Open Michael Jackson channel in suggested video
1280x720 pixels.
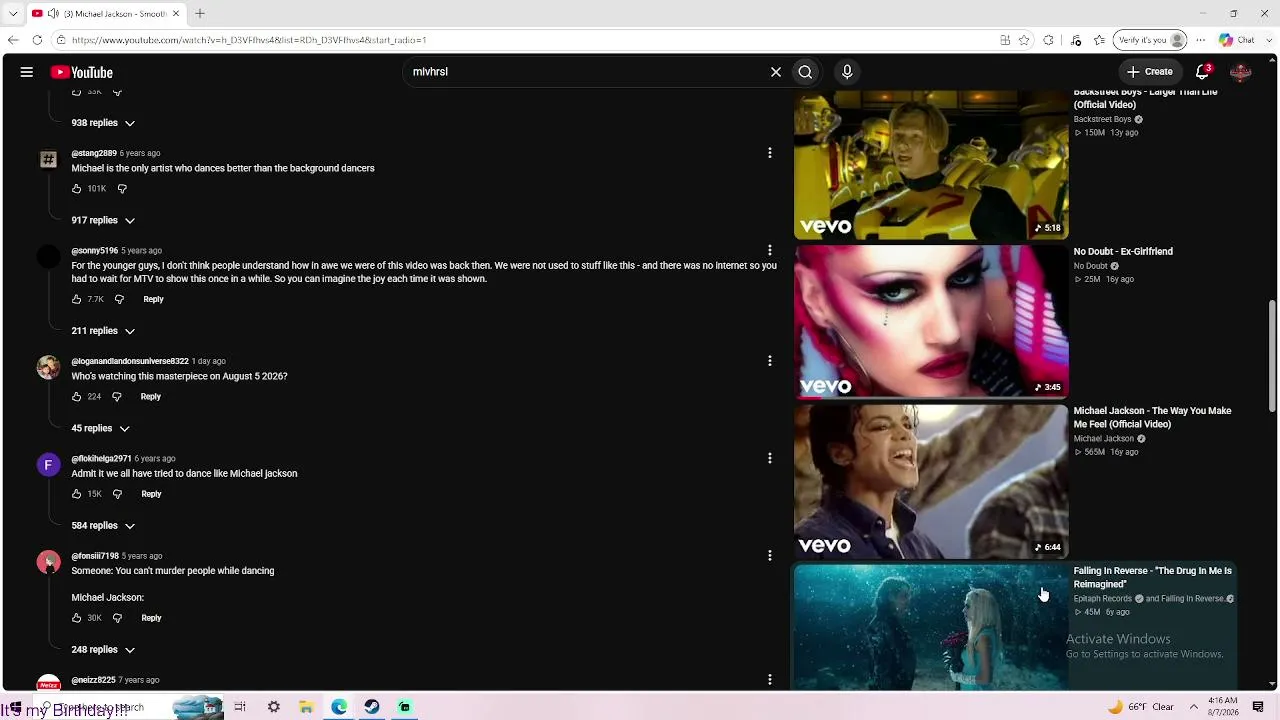[1104, 439]
